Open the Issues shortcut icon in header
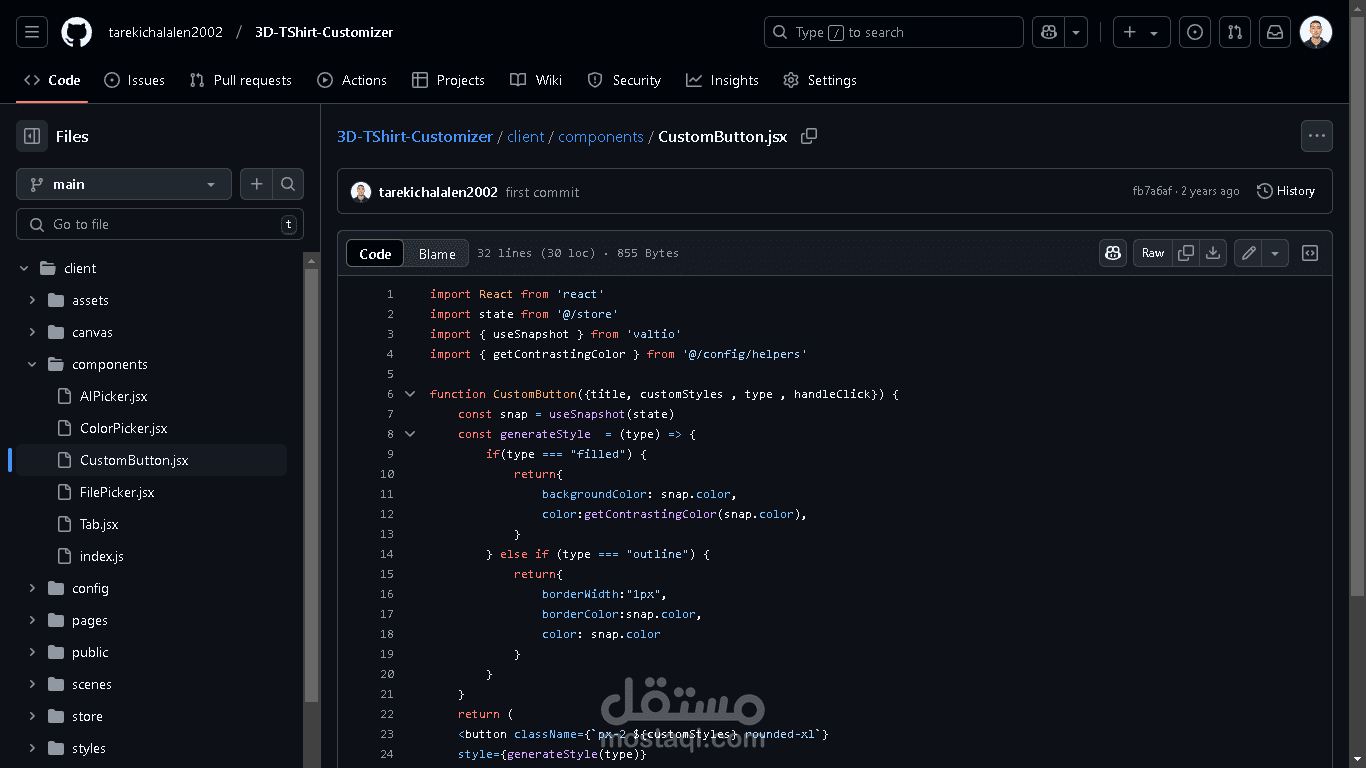The height and width of the screenshot is (768, 1366). [1195, 32]
